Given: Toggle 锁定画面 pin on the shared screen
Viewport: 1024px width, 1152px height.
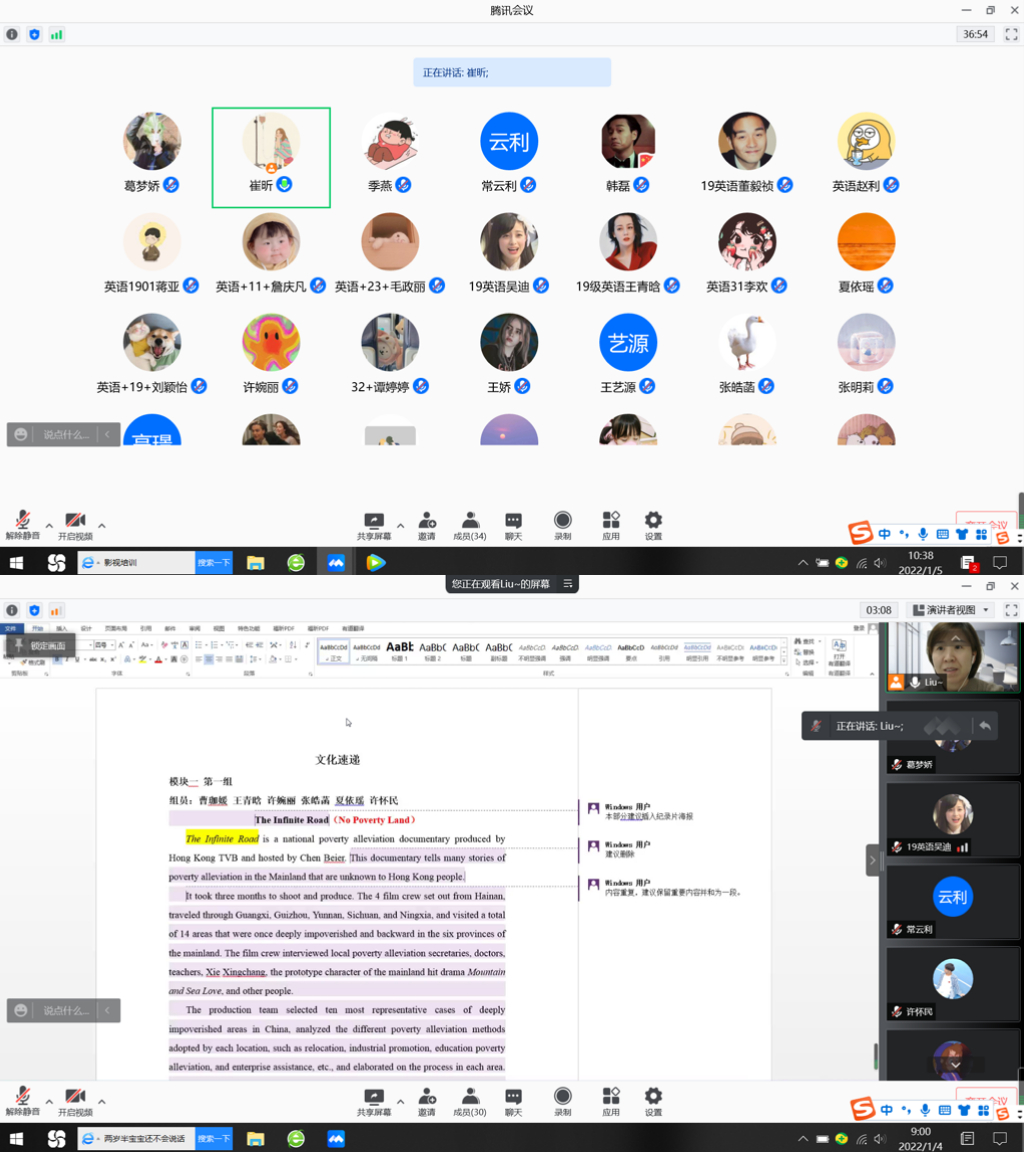Looking at the screenshot, I should (x=40, y=646).
